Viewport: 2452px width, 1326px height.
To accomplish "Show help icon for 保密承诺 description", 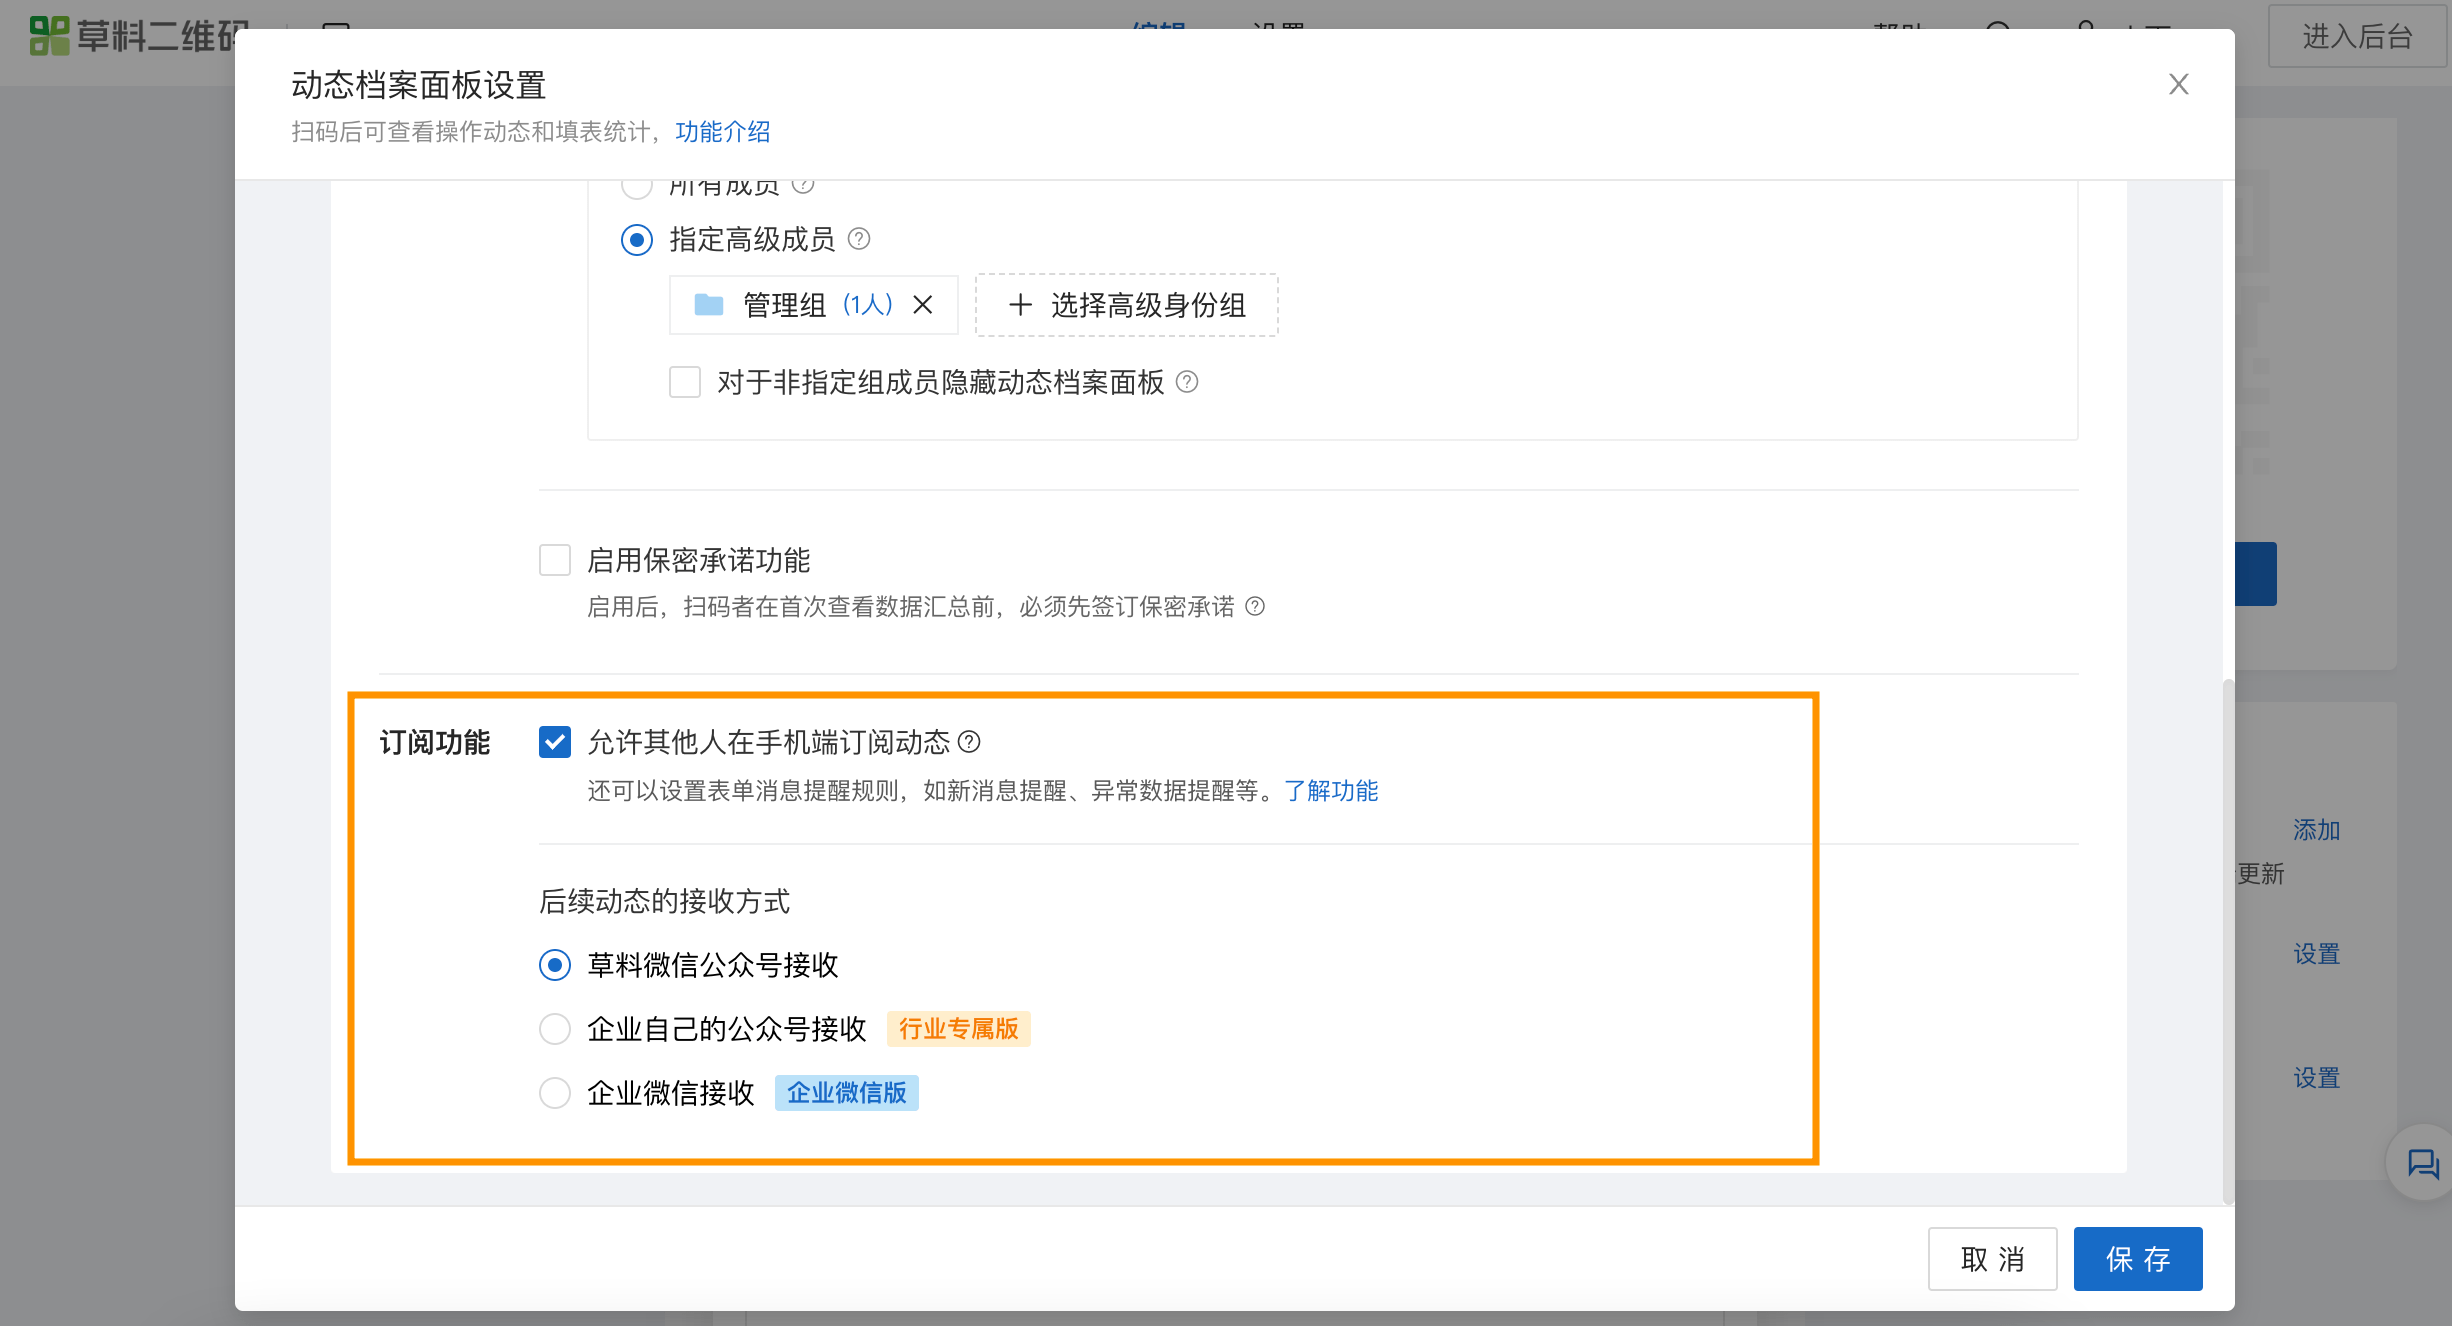I will click(x=1255, y=606).
